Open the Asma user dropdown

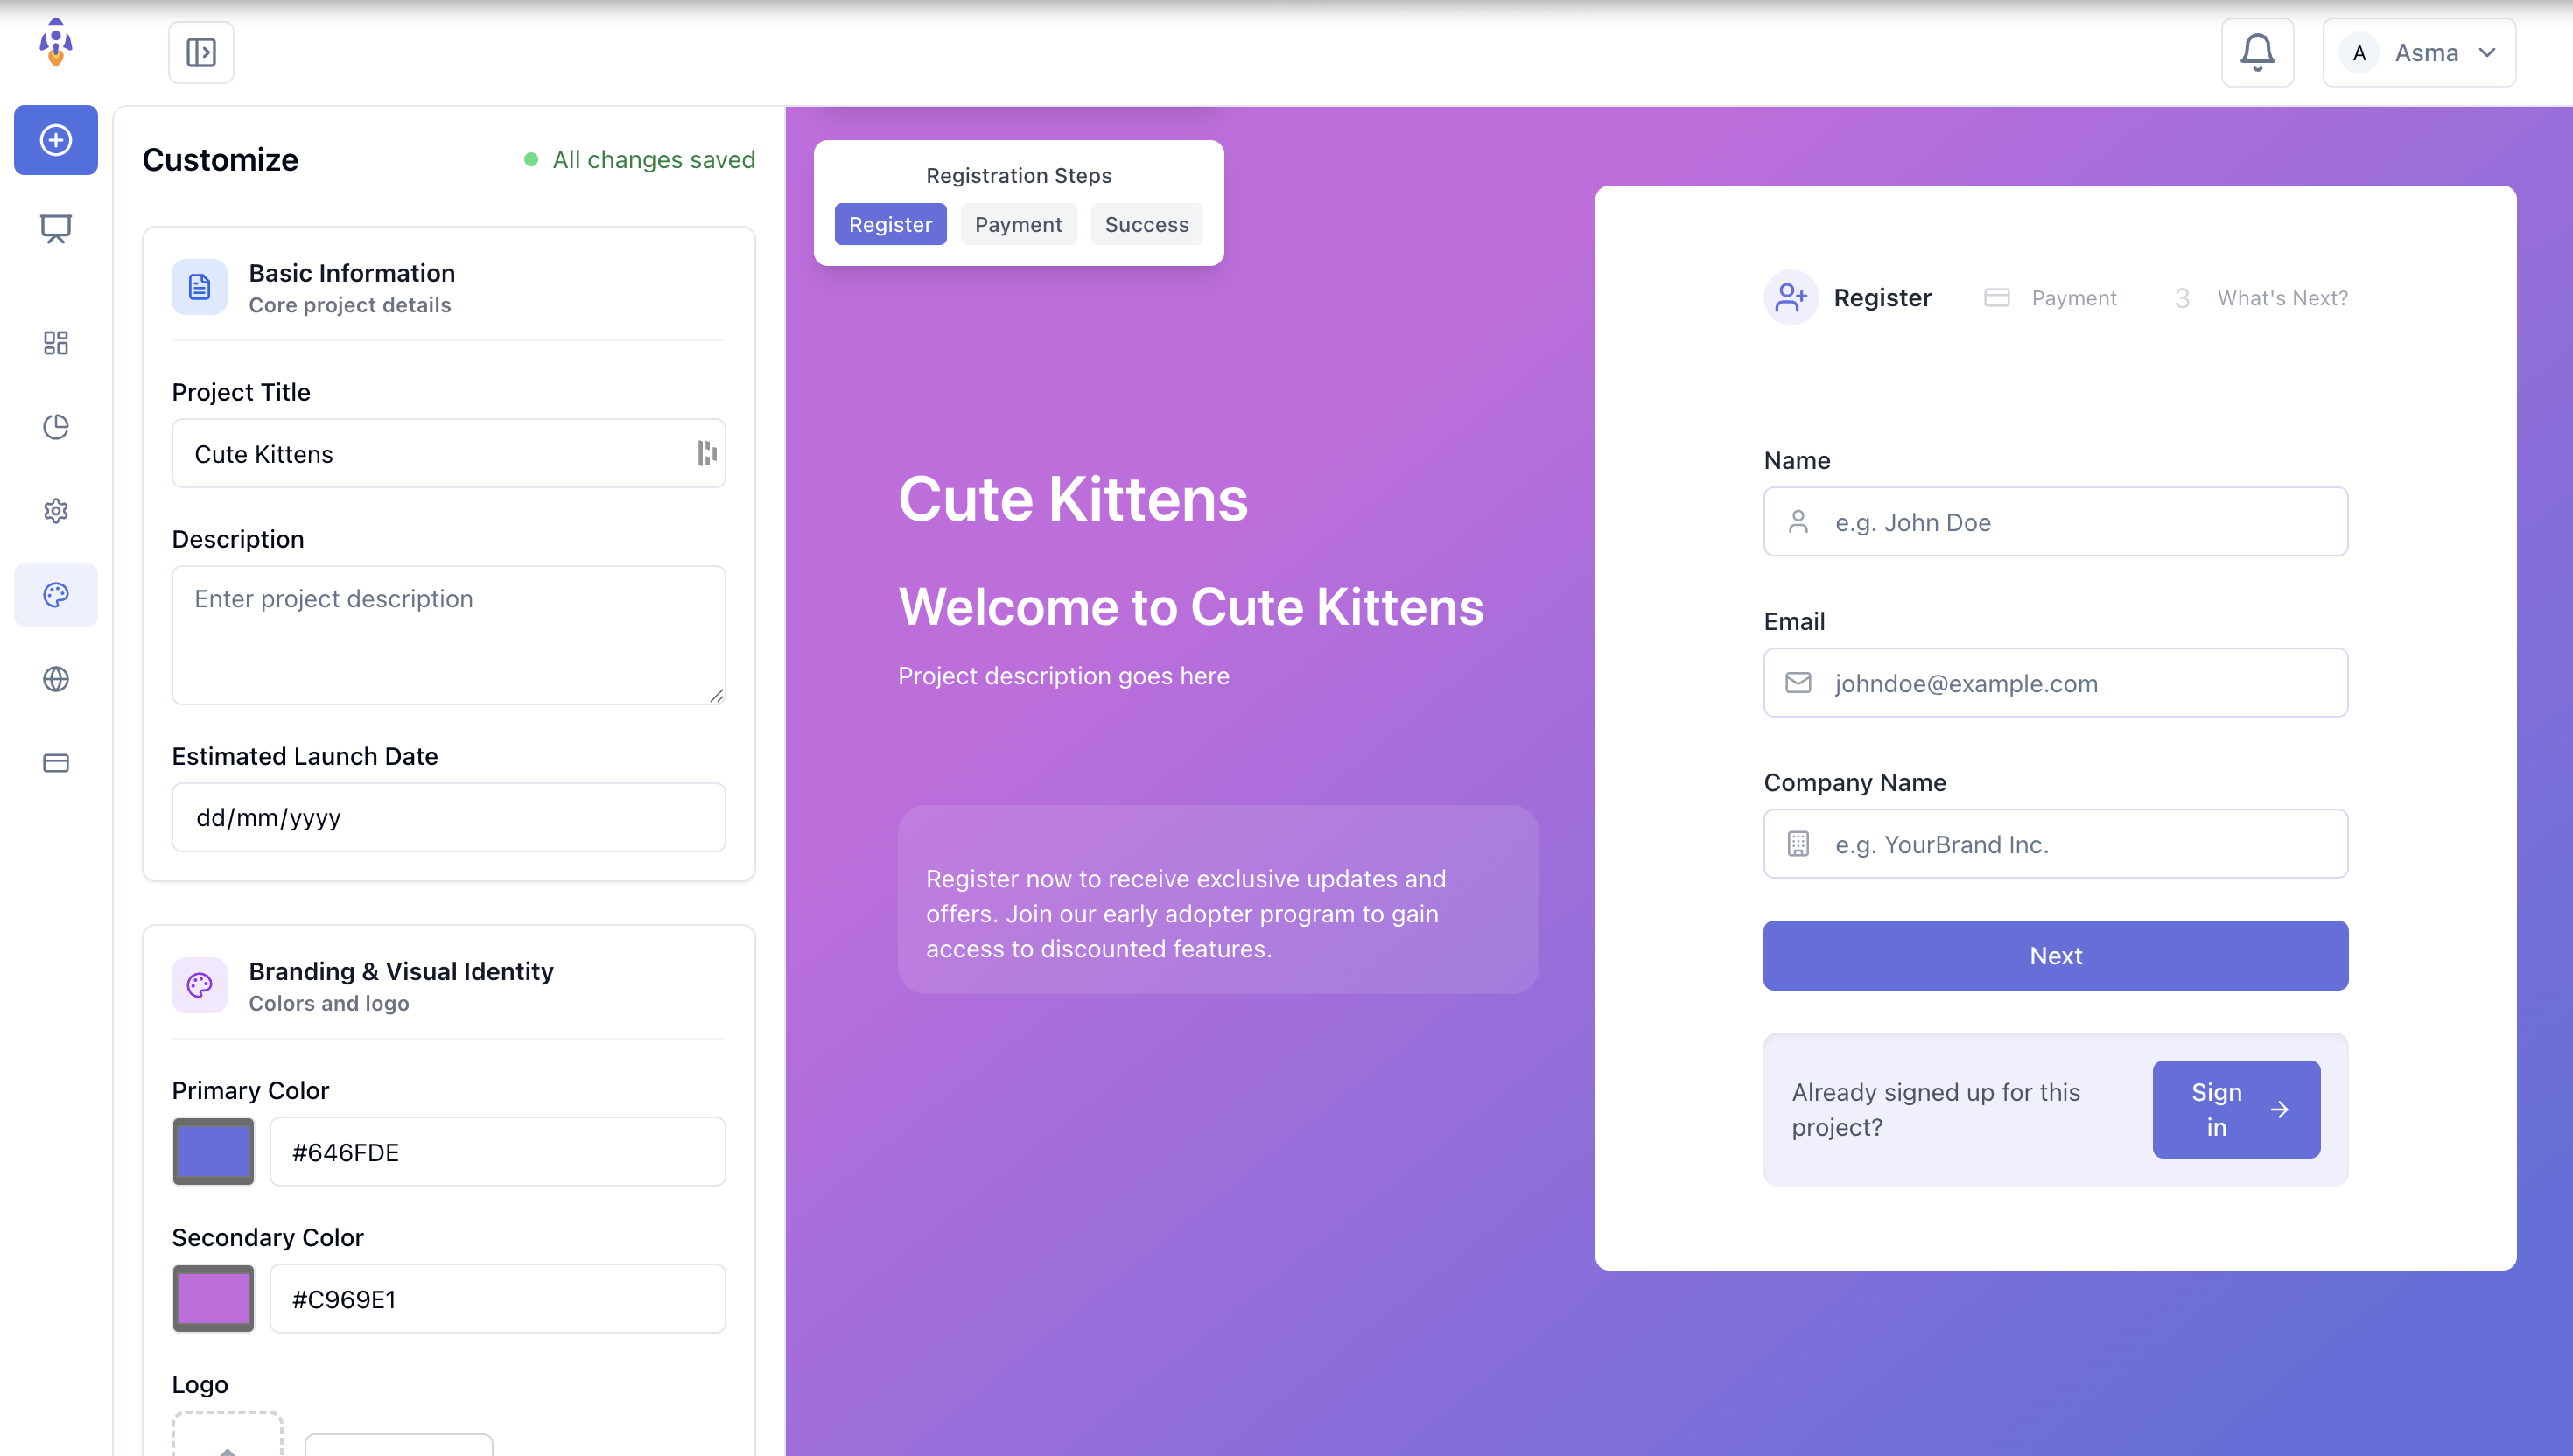(x=2418, y=52)
